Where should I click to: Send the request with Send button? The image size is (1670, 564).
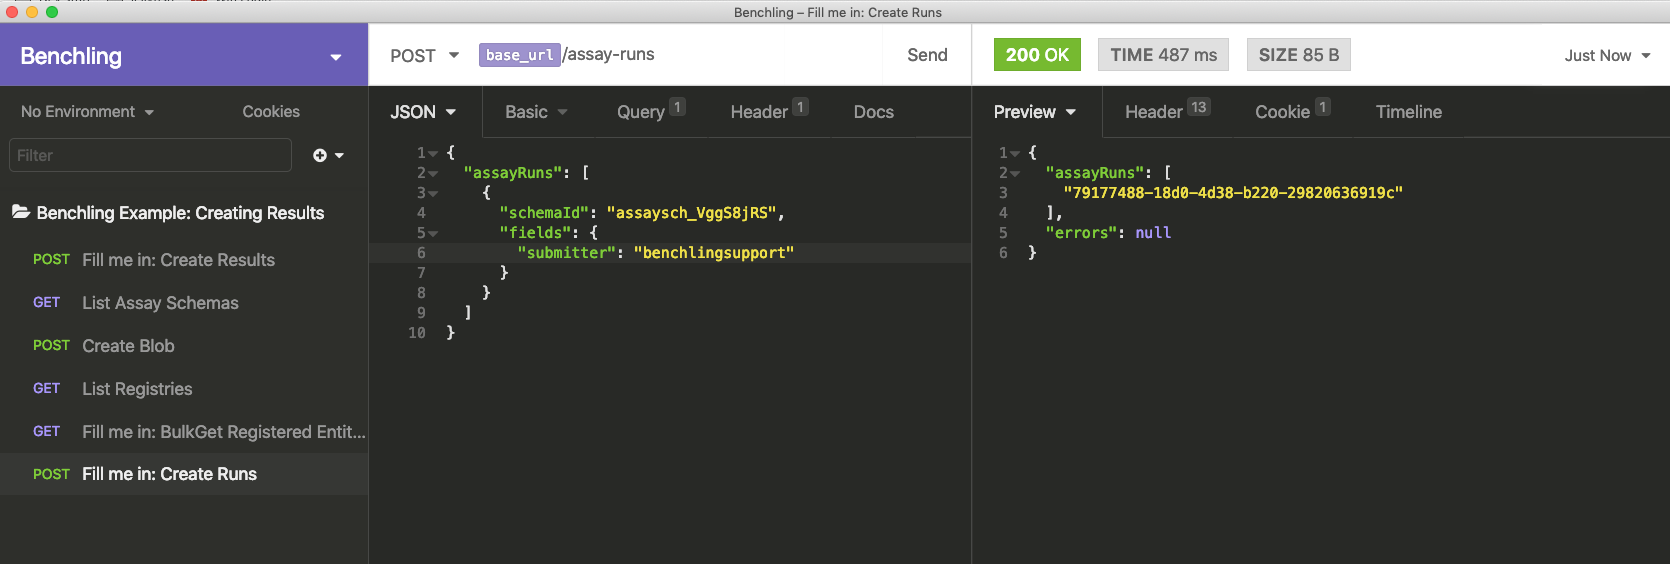(927, 55)
